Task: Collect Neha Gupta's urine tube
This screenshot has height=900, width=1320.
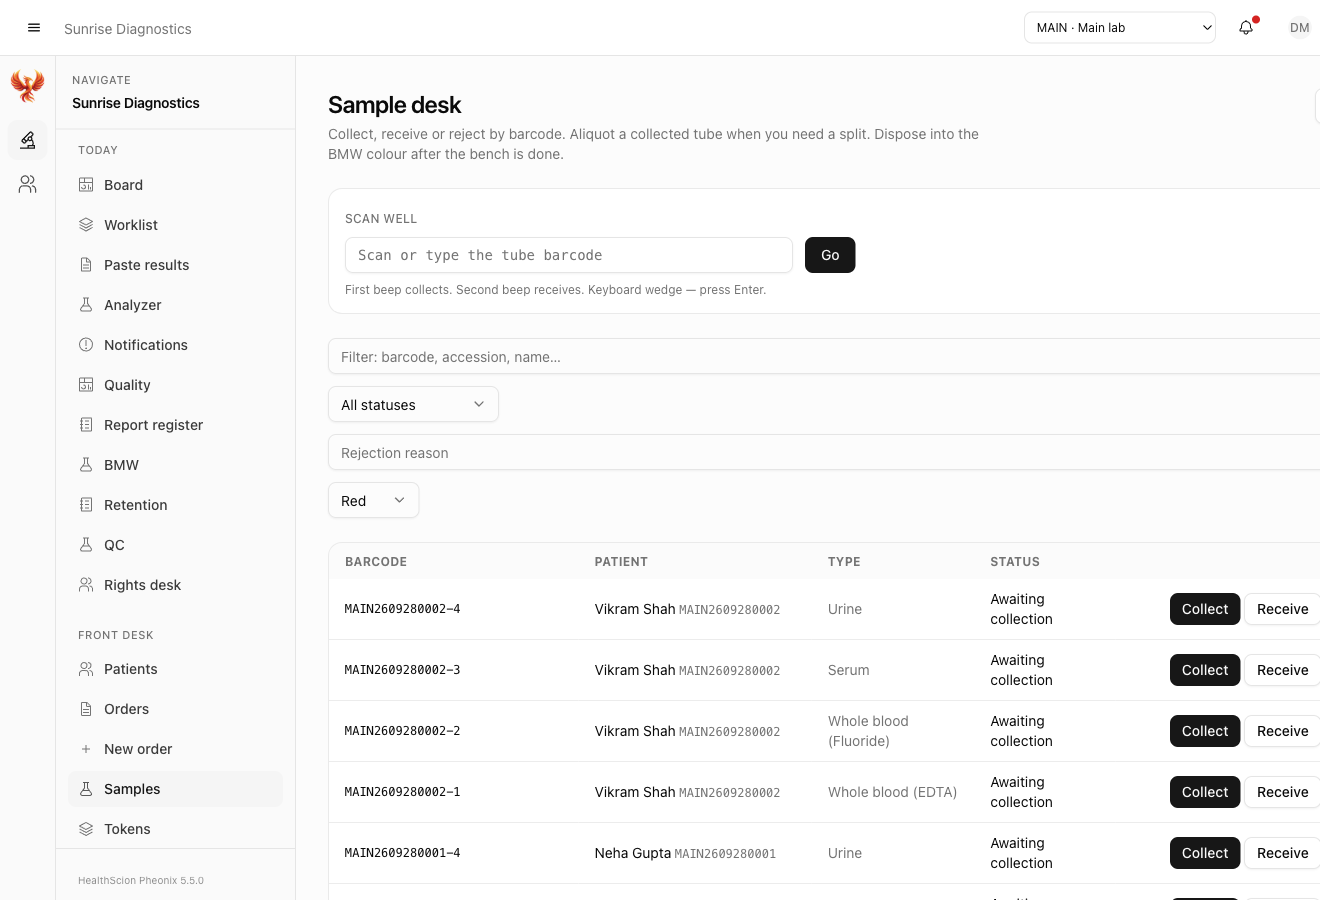Action: 1205,853
